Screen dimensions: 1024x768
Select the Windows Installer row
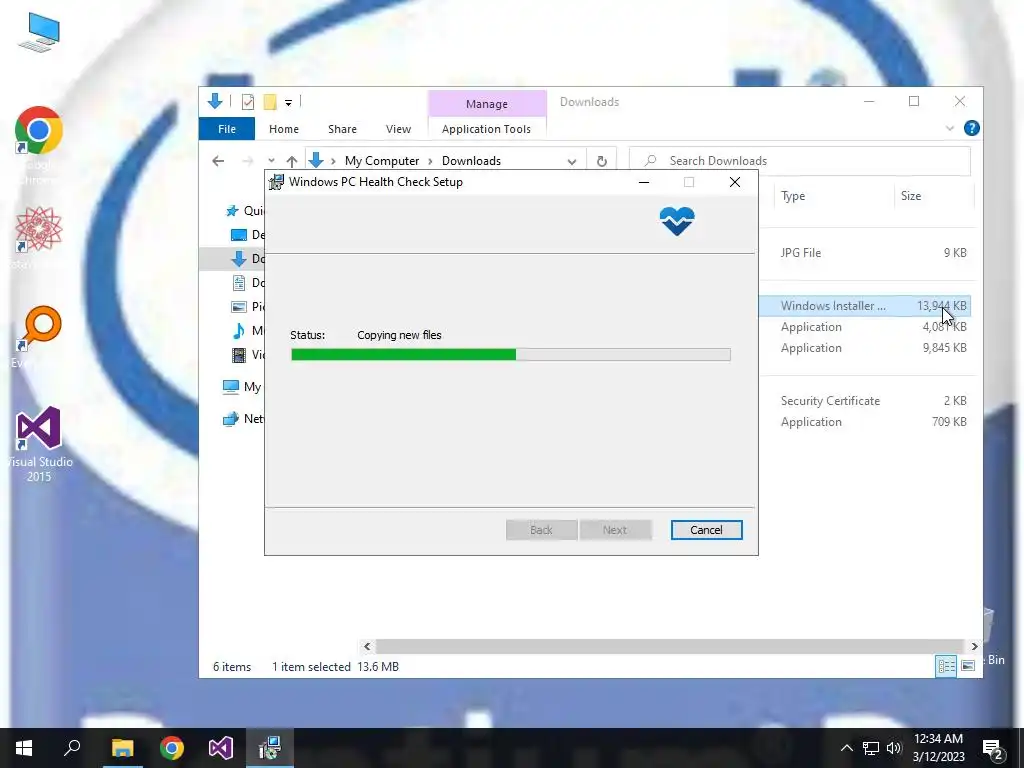(865, 306)
